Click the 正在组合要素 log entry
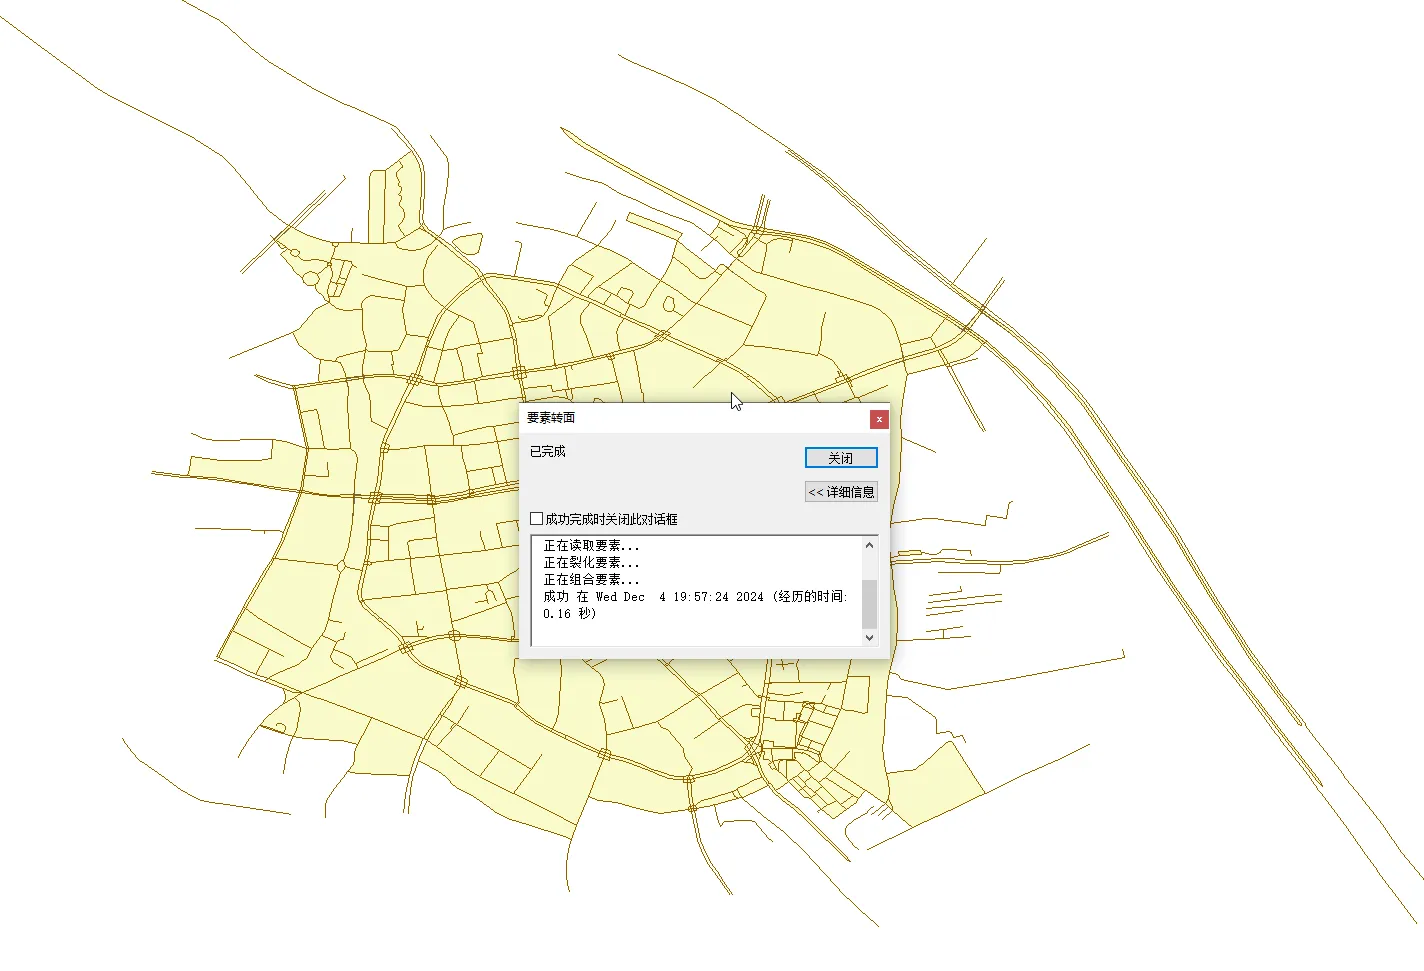The width and height of the screenshot is (1424, 971). pyautogui.click(x=590, y=579)
